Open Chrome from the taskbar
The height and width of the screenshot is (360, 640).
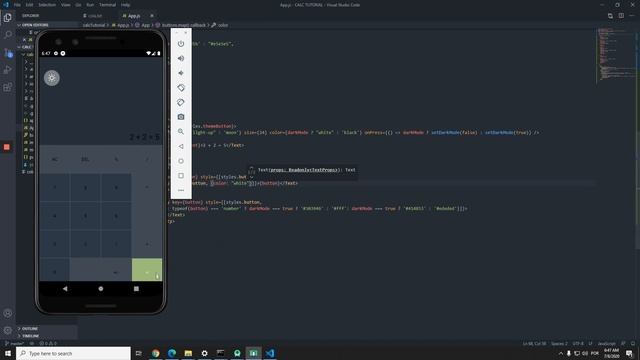tap(156, 353)
